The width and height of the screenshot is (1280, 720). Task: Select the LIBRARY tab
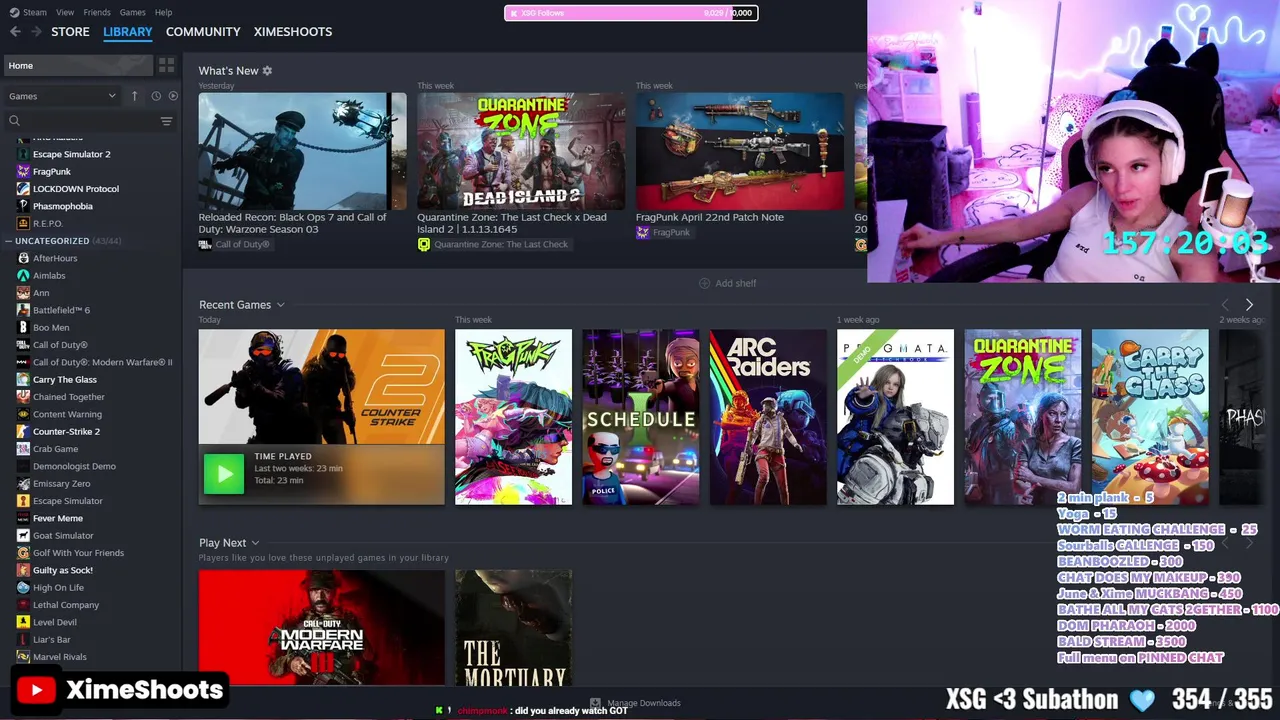click(x=128, y=32)
